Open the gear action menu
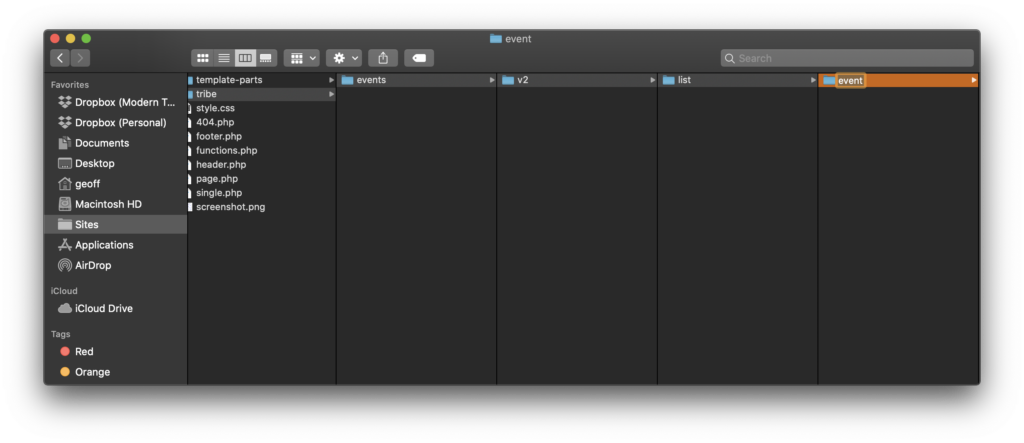Image resolution: width=1024 pixels, height=443 pixels. coord(344,58)
